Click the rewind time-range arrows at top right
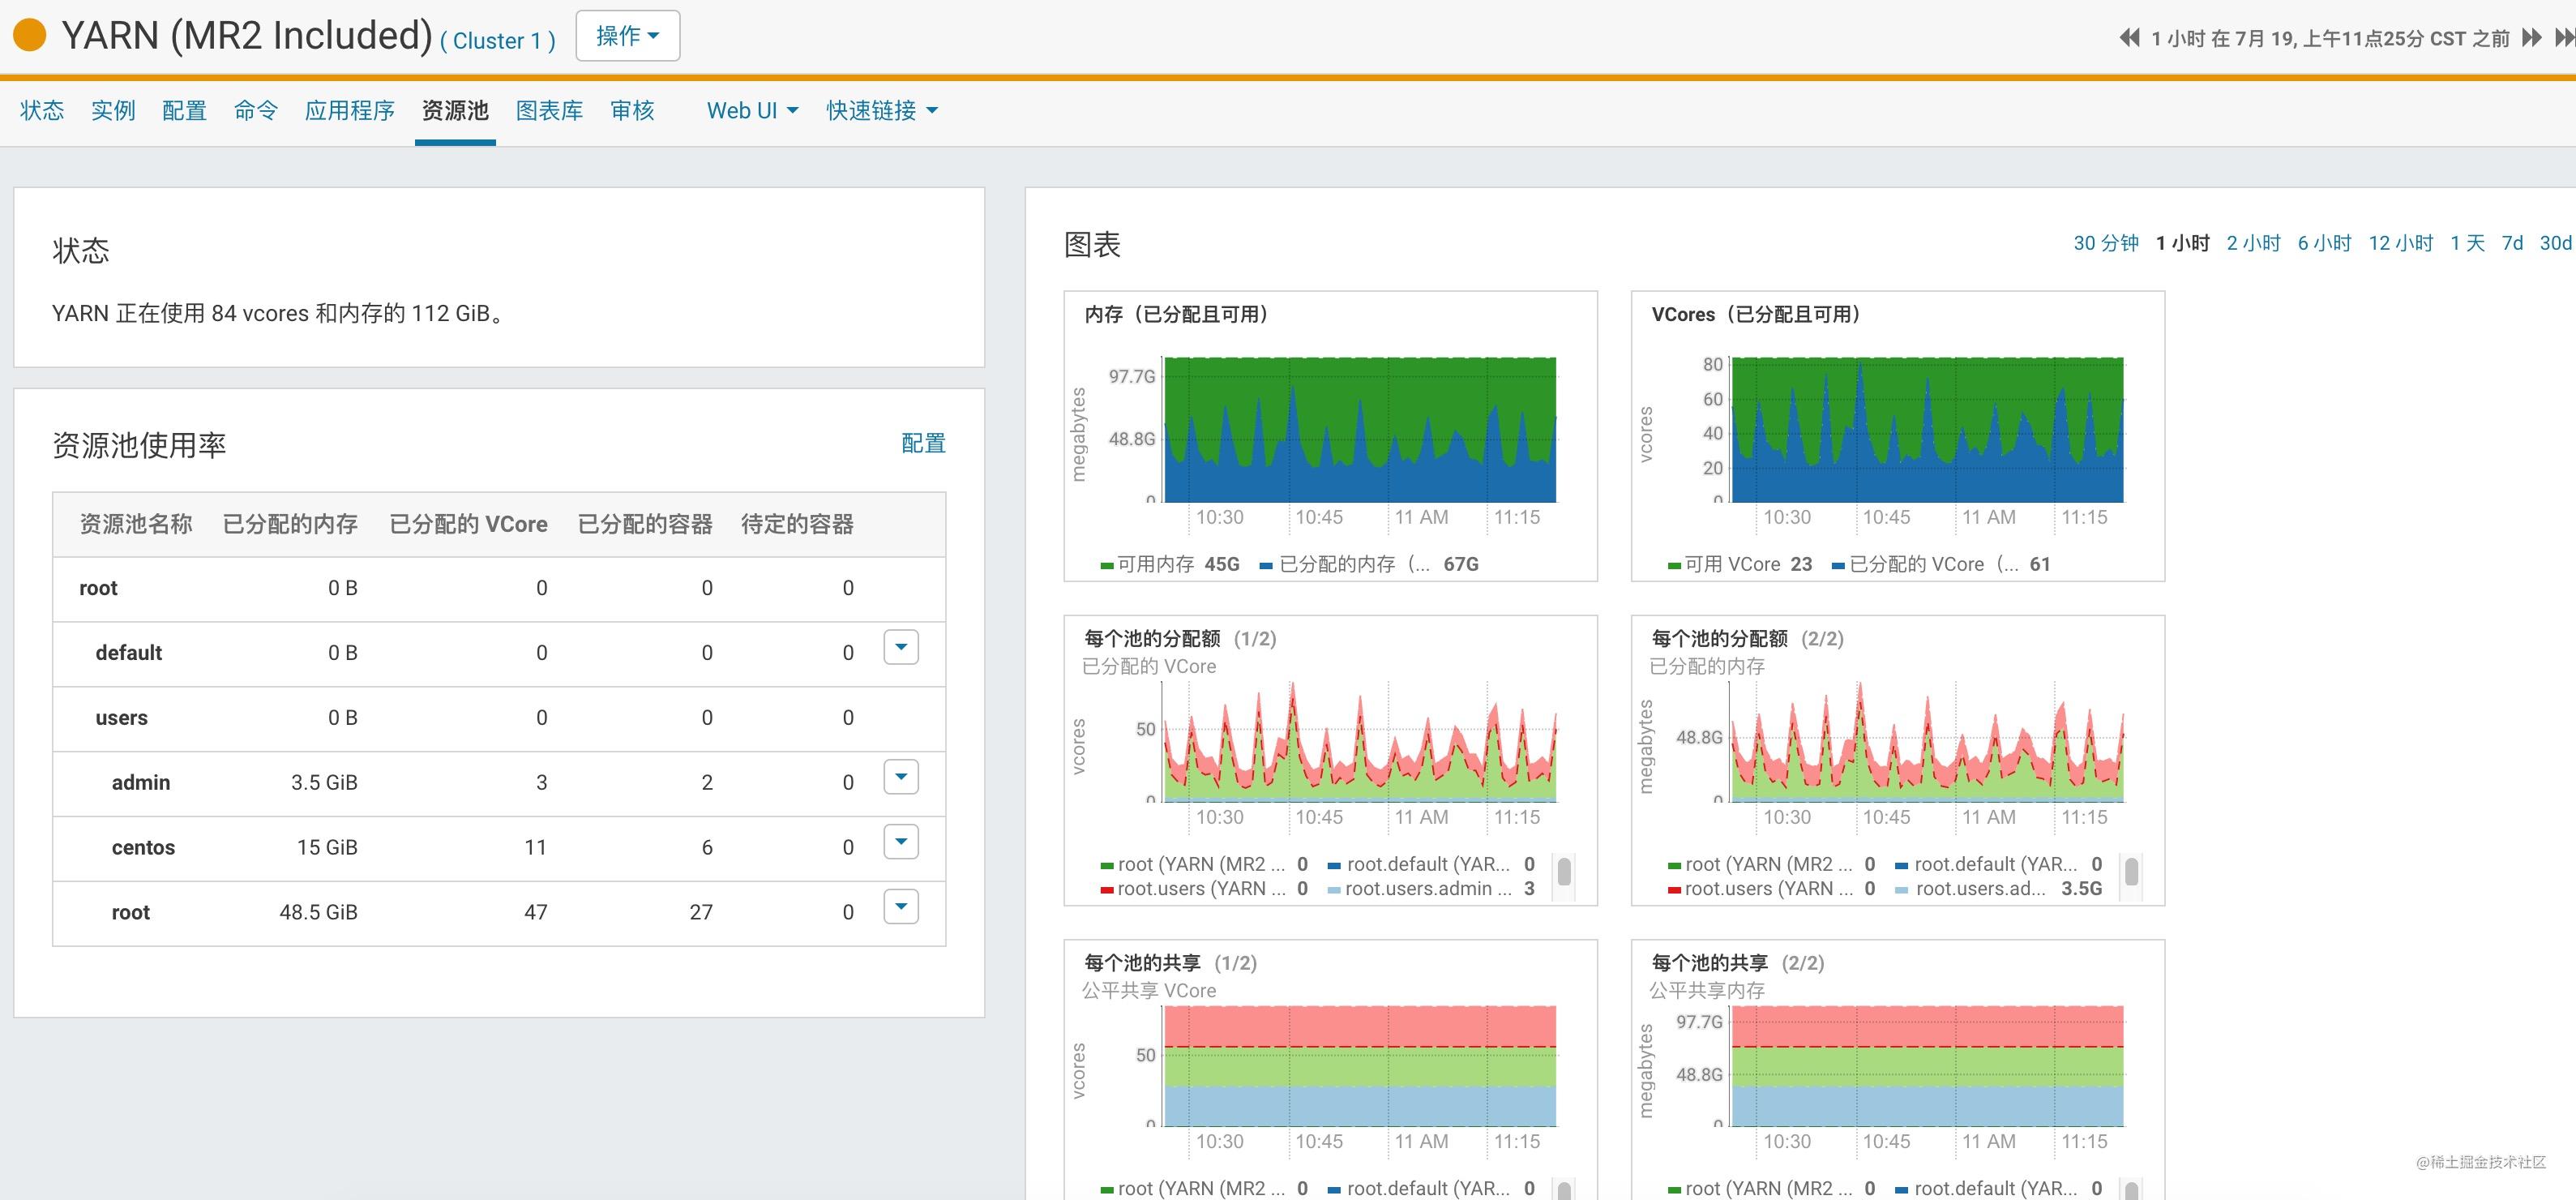Screen dimensions: 2576x1200 (2129, 38)
